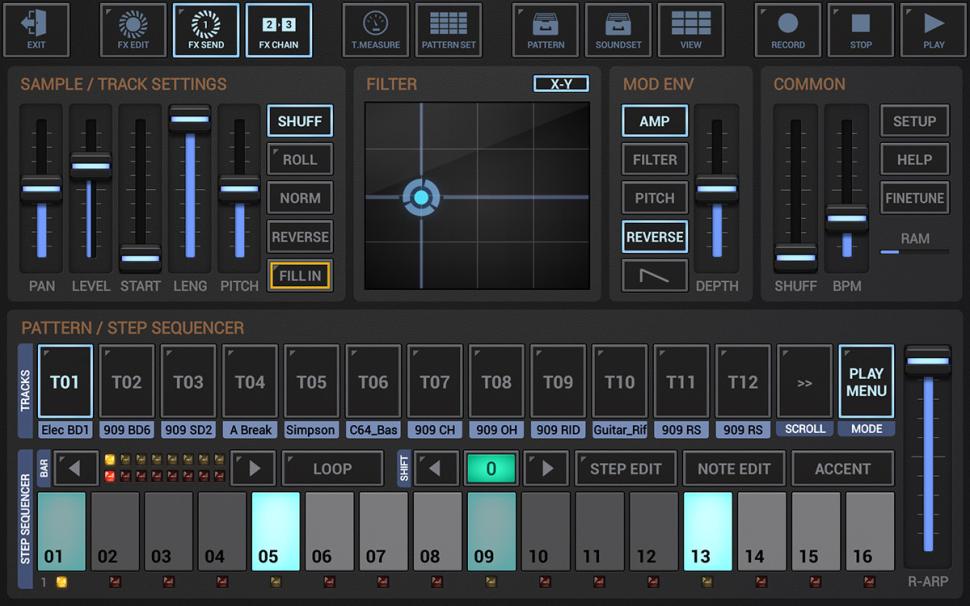Toggle the SHUFF sample option

click(300, 121)
